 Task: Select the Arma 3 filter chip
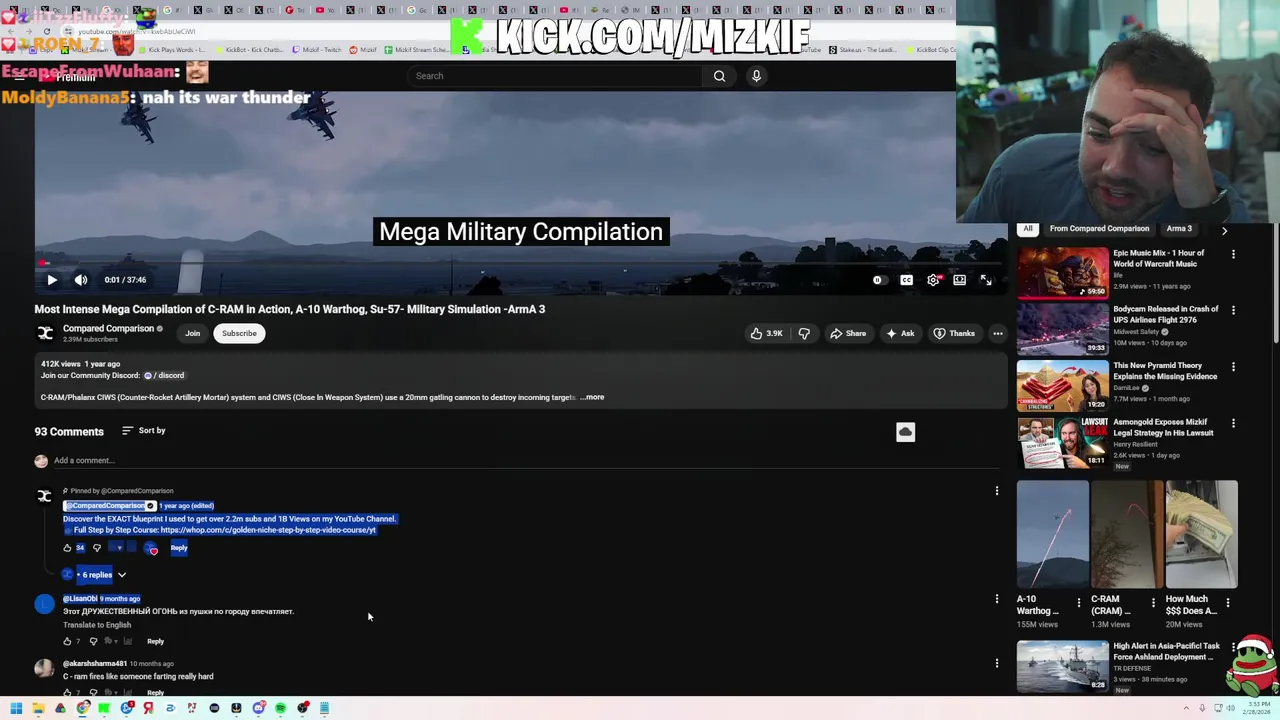(x=1179, y=229)
